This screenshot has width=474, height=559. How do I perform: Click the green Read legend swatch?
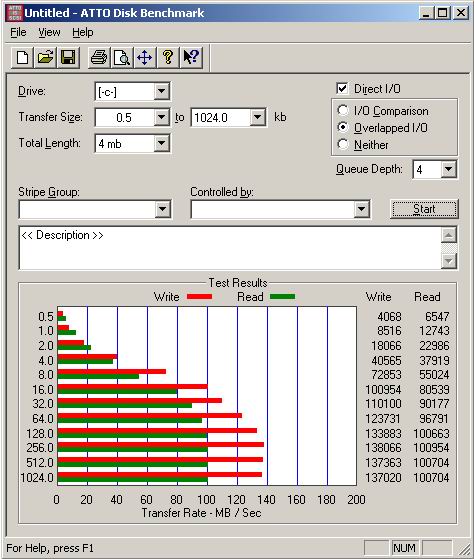point(283,297)
